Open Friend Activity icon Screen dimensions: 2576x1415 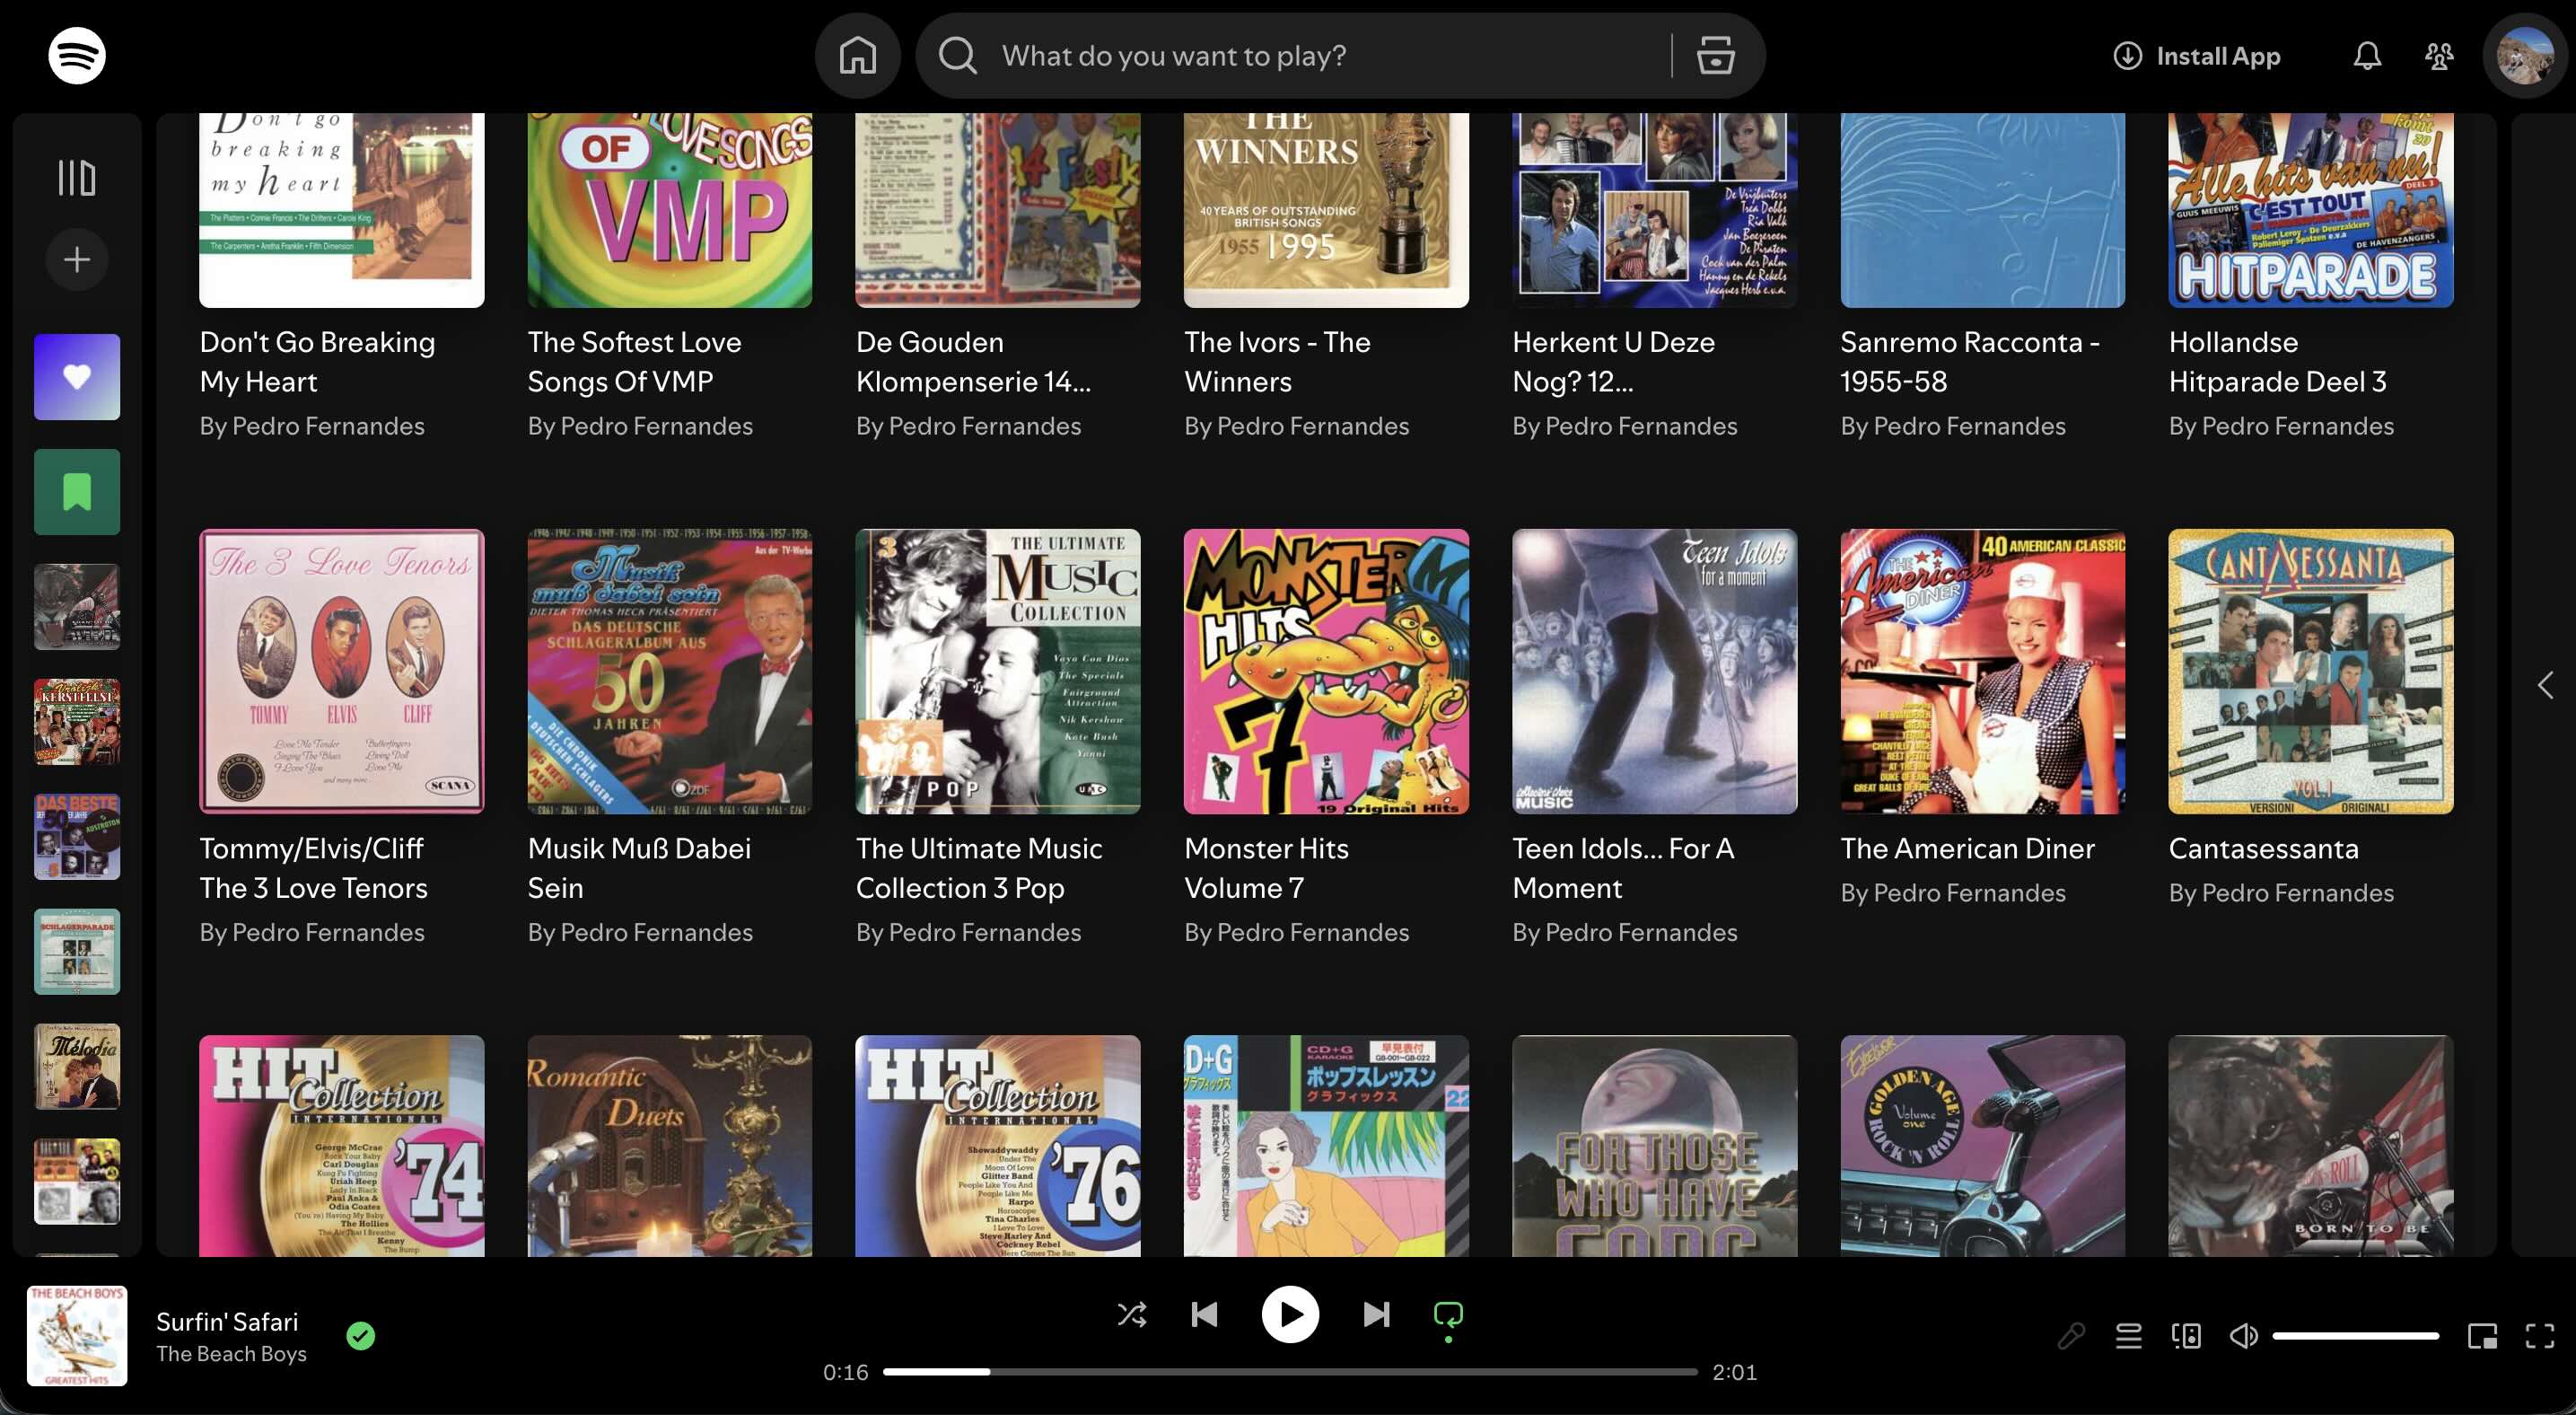pyautogui.click(x=2439, y=56)
